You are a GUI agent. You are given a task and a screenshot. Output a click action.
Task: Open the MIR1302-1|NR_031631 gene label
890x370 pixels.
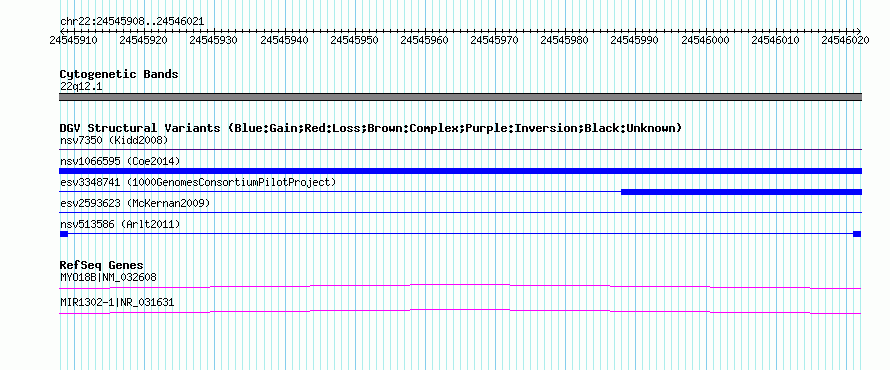click(x=117, y=303)
